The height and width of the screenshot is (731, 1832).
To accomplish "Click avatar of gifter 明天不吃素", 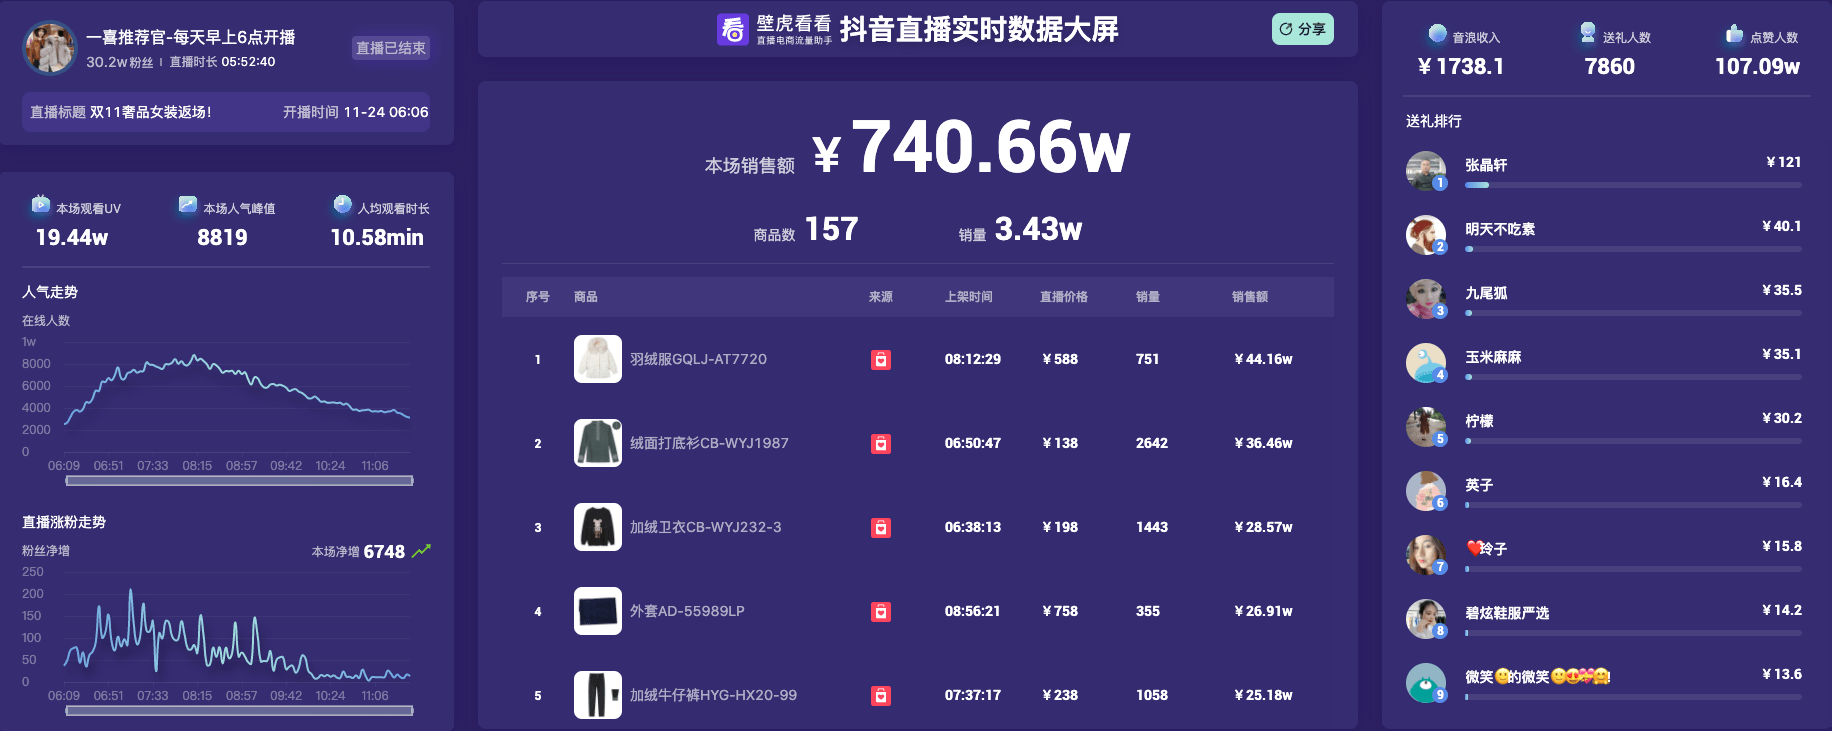I will point(1426,235).
